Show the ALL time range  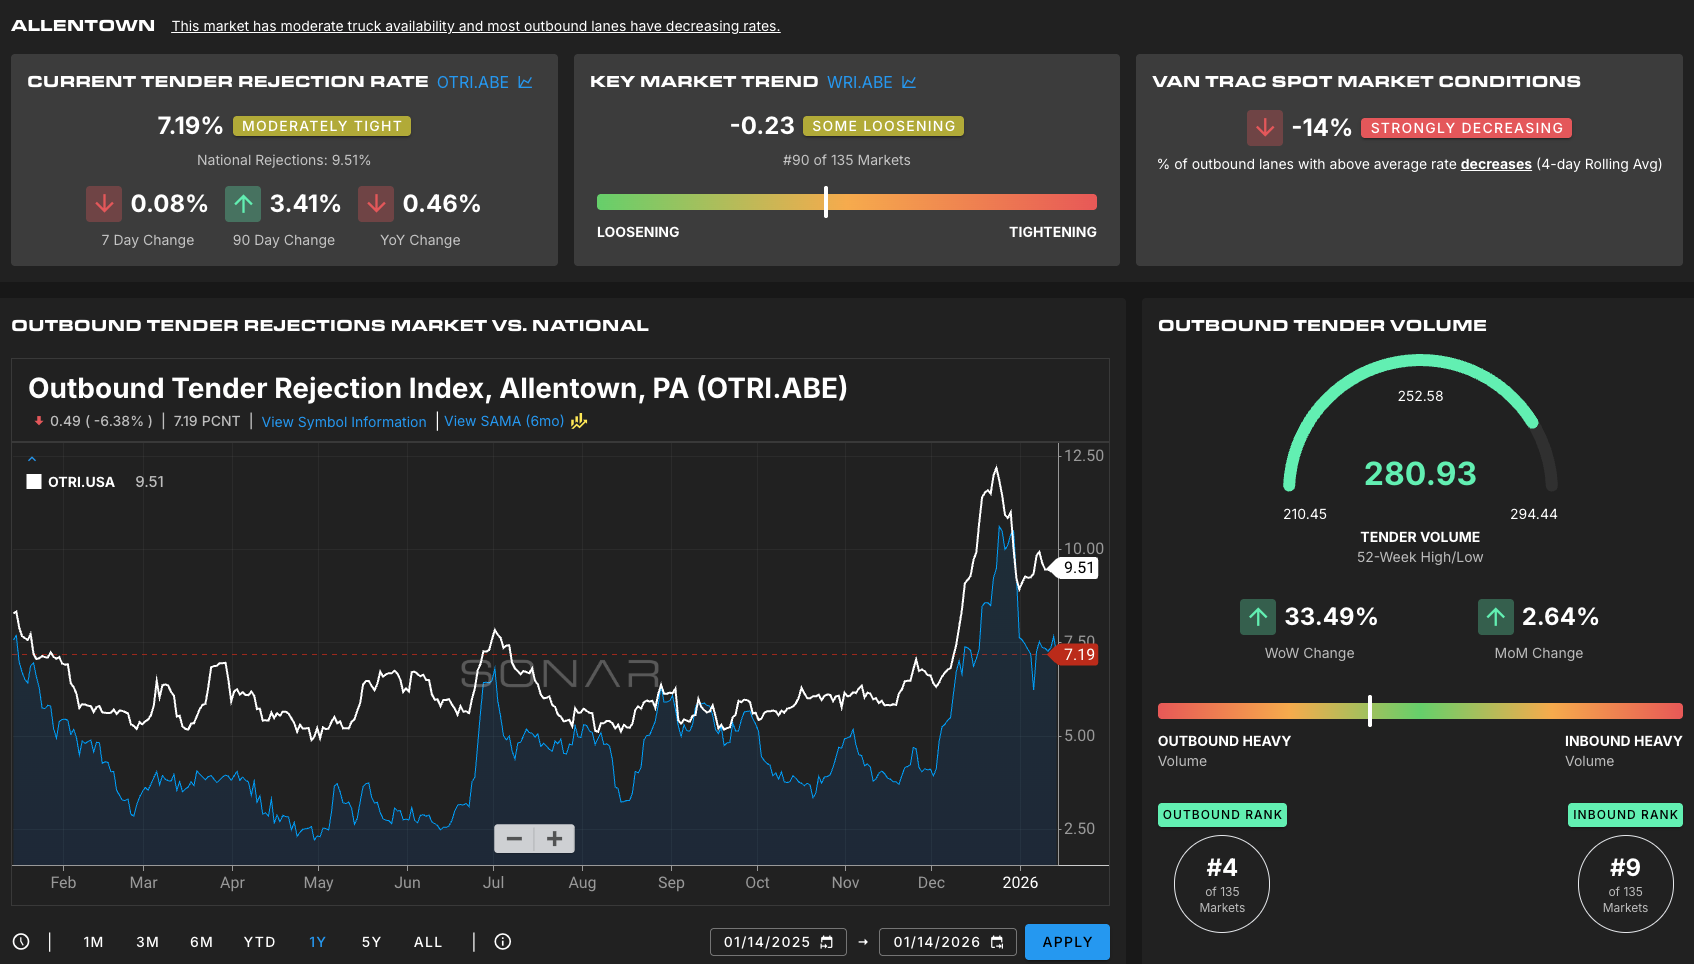coord(428,942)
